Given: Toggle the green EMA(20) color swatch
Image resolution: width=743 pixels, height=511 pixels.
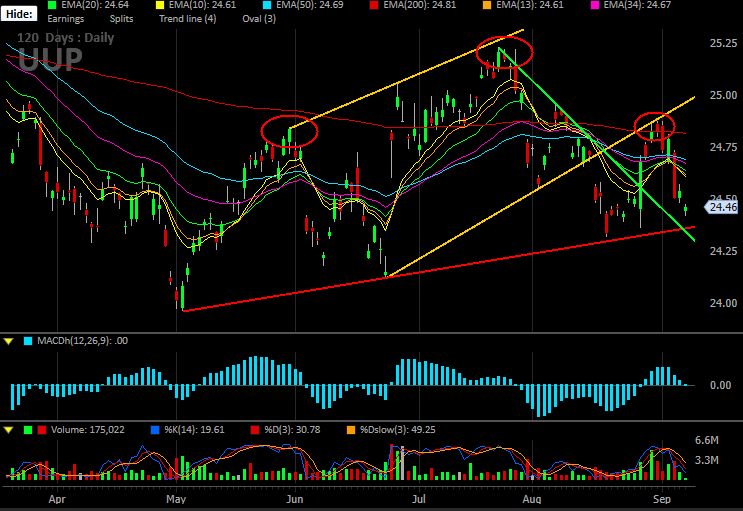Looking at the screenshot, I should [x=52, y=5].
